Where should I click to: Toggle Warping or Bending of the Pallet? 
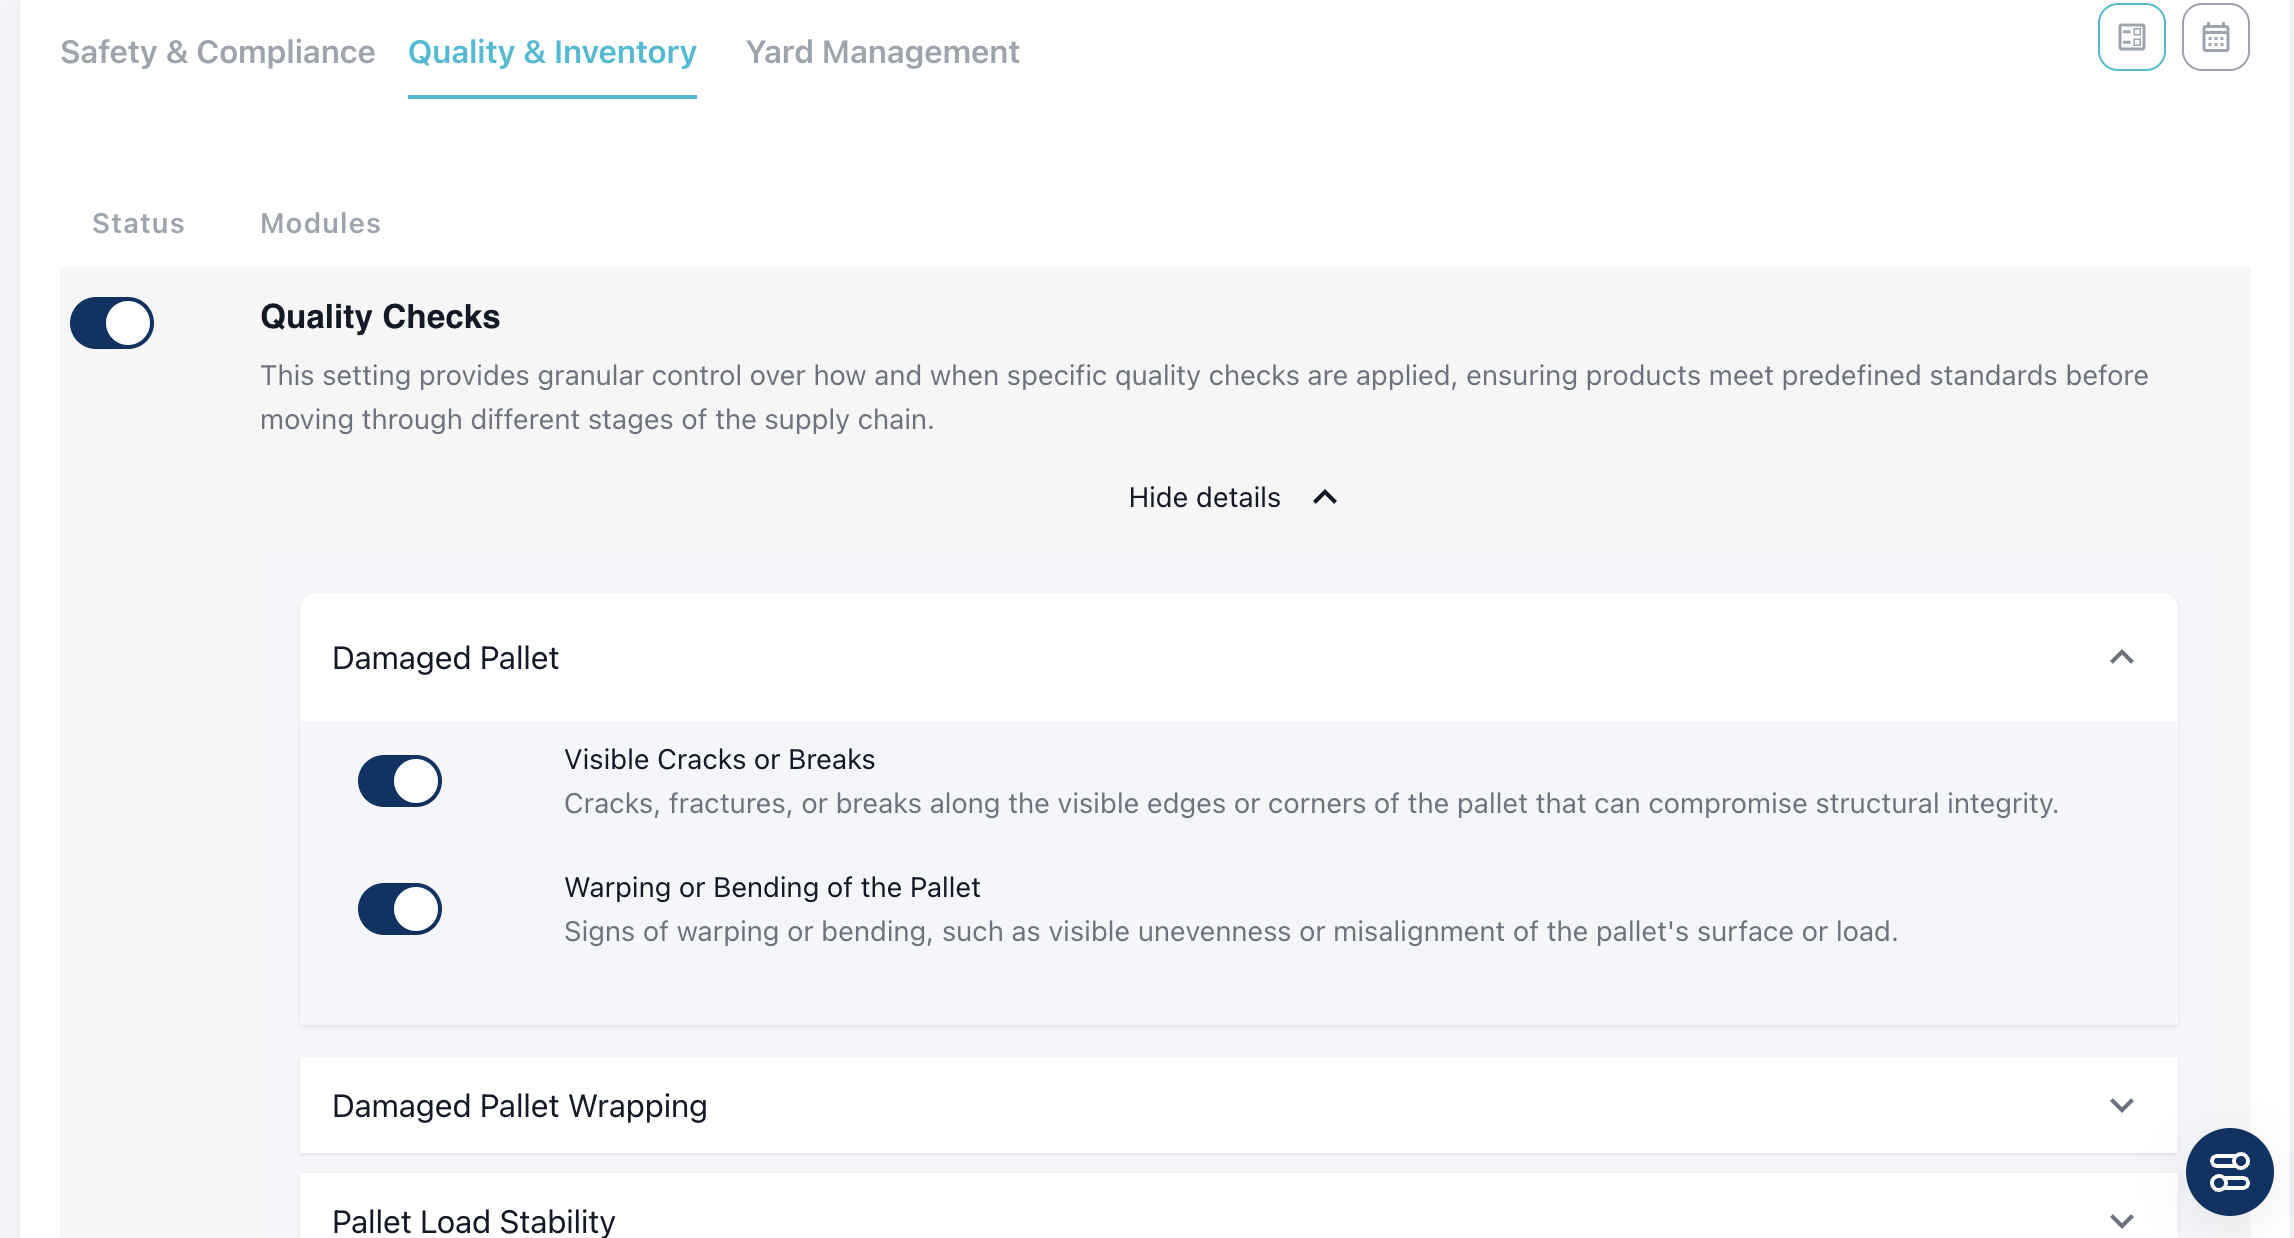(x=400, y=909)
